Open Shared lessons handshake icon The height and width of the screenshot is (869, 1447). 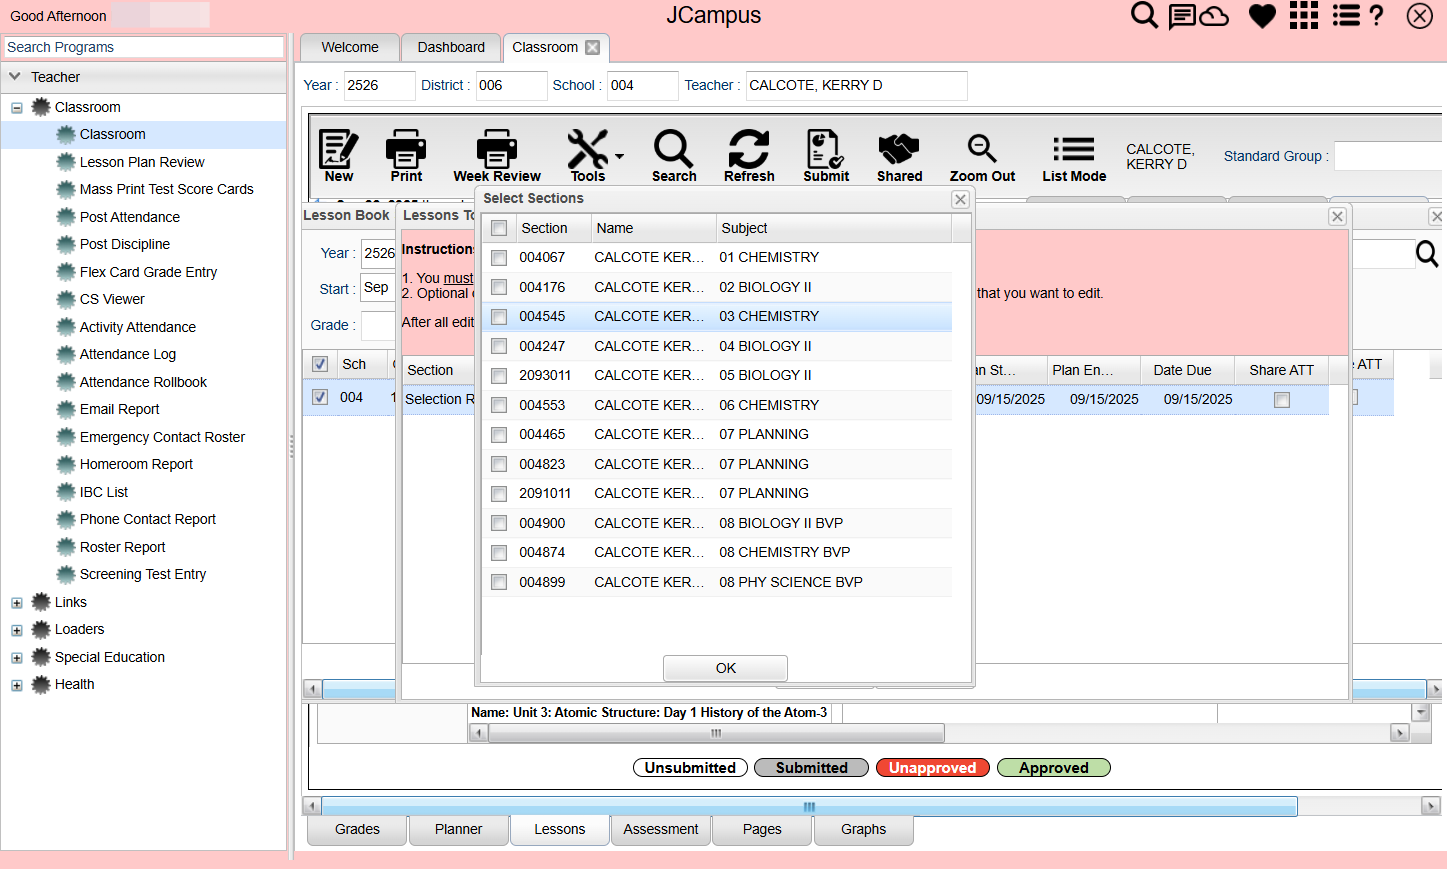point(899,156)
